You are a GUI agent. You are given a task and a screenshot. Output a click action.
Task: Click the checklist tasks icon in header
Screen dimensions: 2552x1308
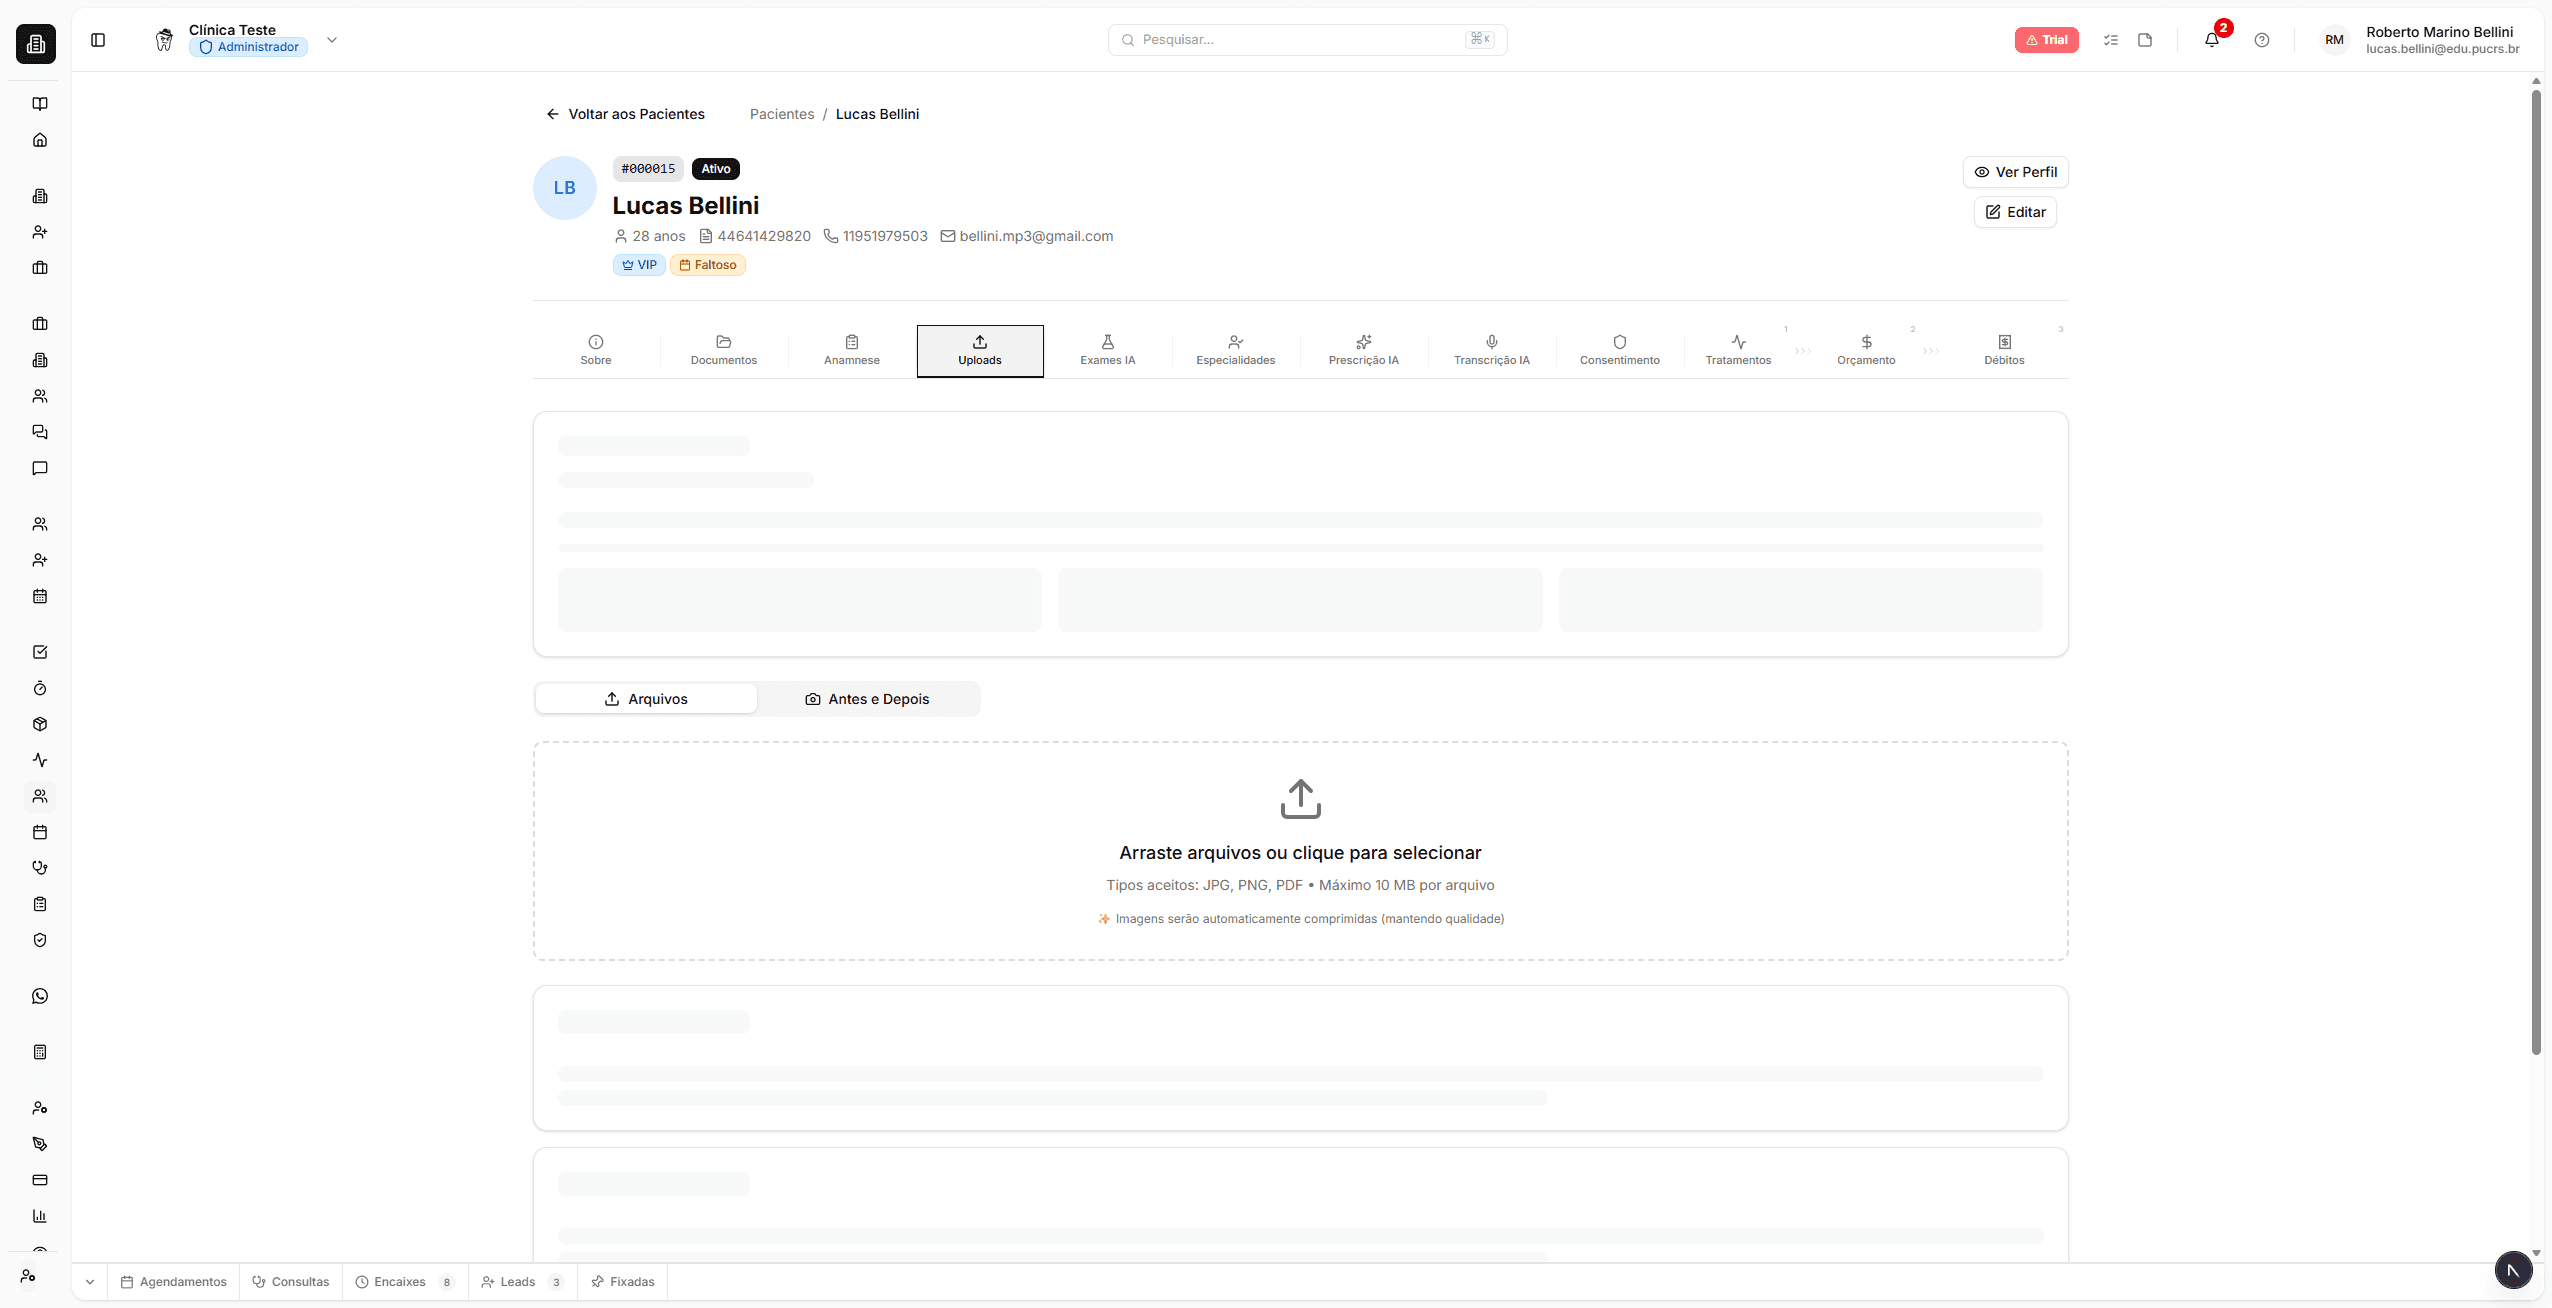[x=2110, y=40]
